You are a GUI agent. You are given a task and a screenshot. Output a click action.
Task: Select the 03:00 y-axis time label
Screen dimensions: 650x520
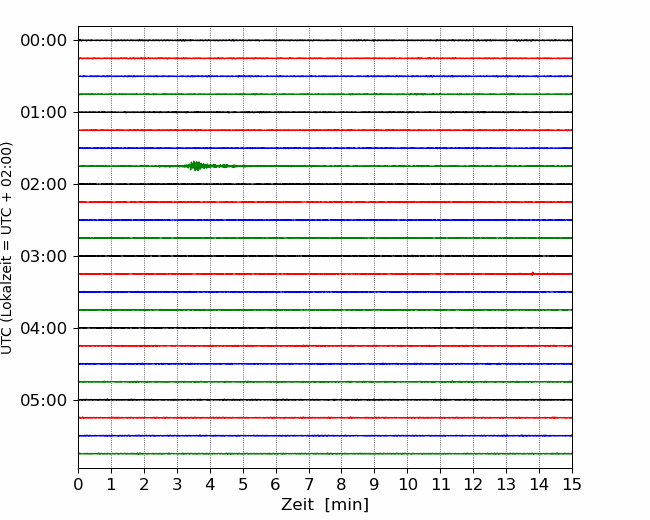click(44, 256)
